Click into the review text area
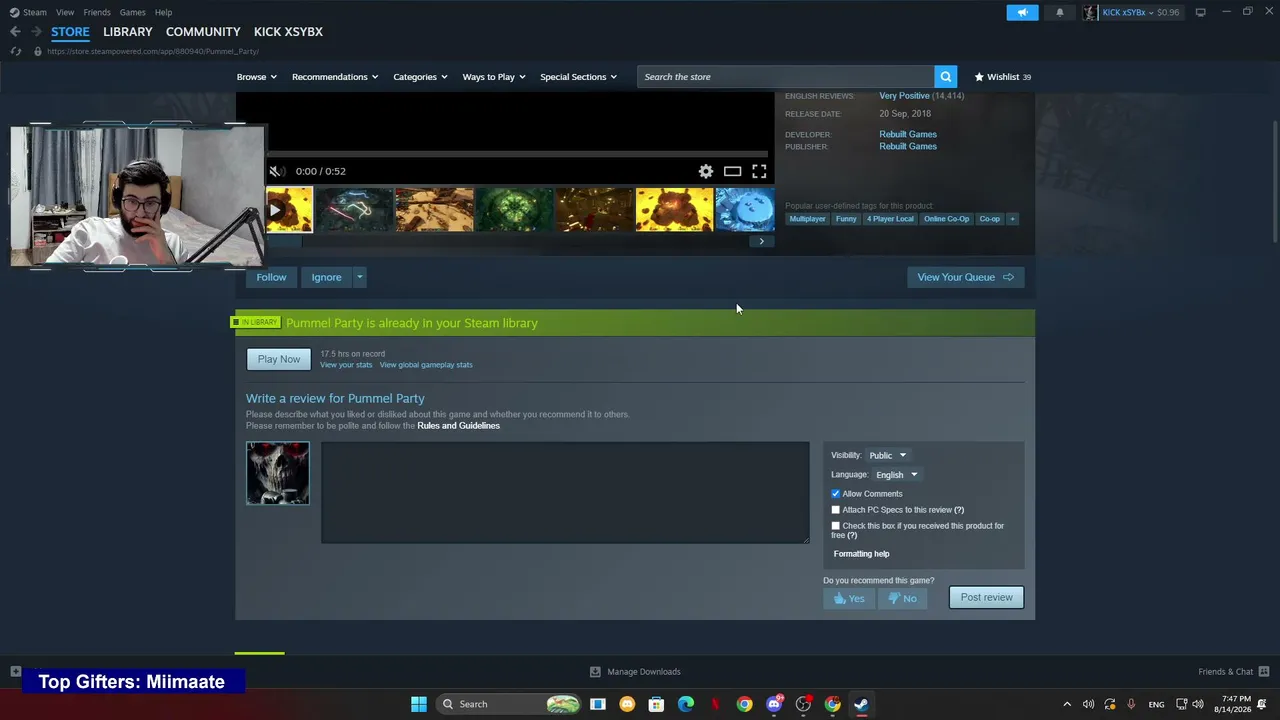Viewport: 1280px width, 720px height. tap(565, 493)
